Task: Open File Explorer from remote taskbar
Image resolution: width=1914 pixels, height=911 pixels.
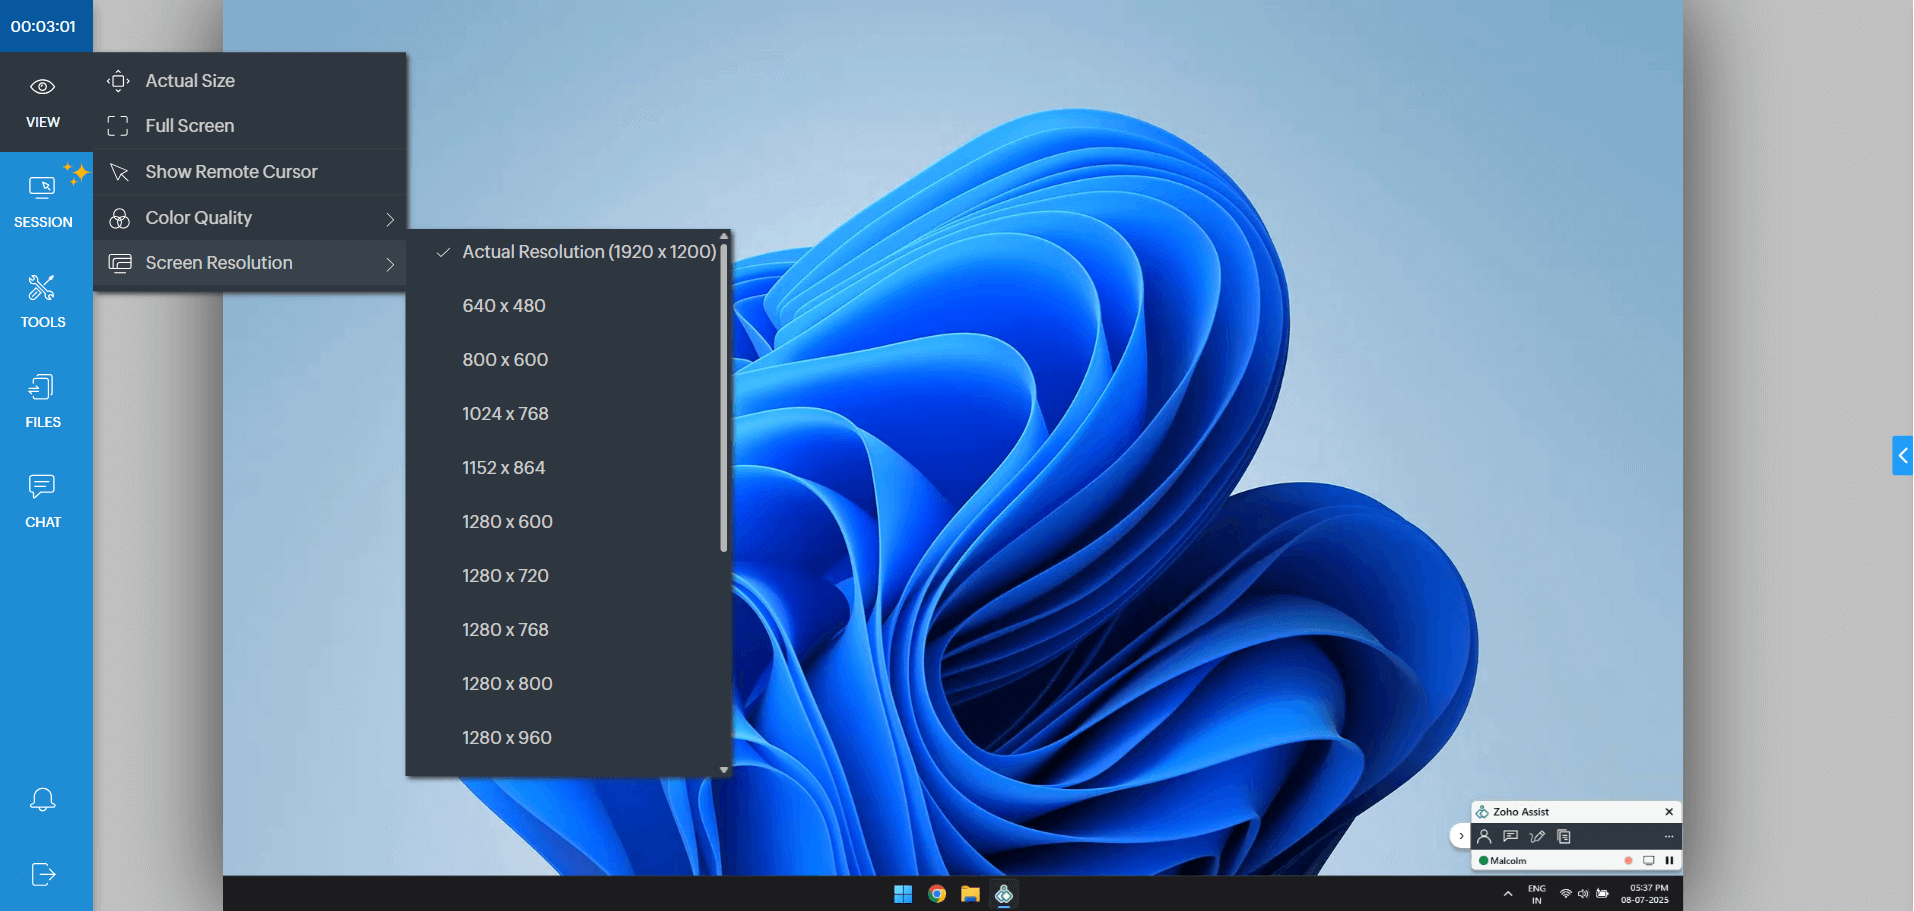Action: tap(970, 894)
